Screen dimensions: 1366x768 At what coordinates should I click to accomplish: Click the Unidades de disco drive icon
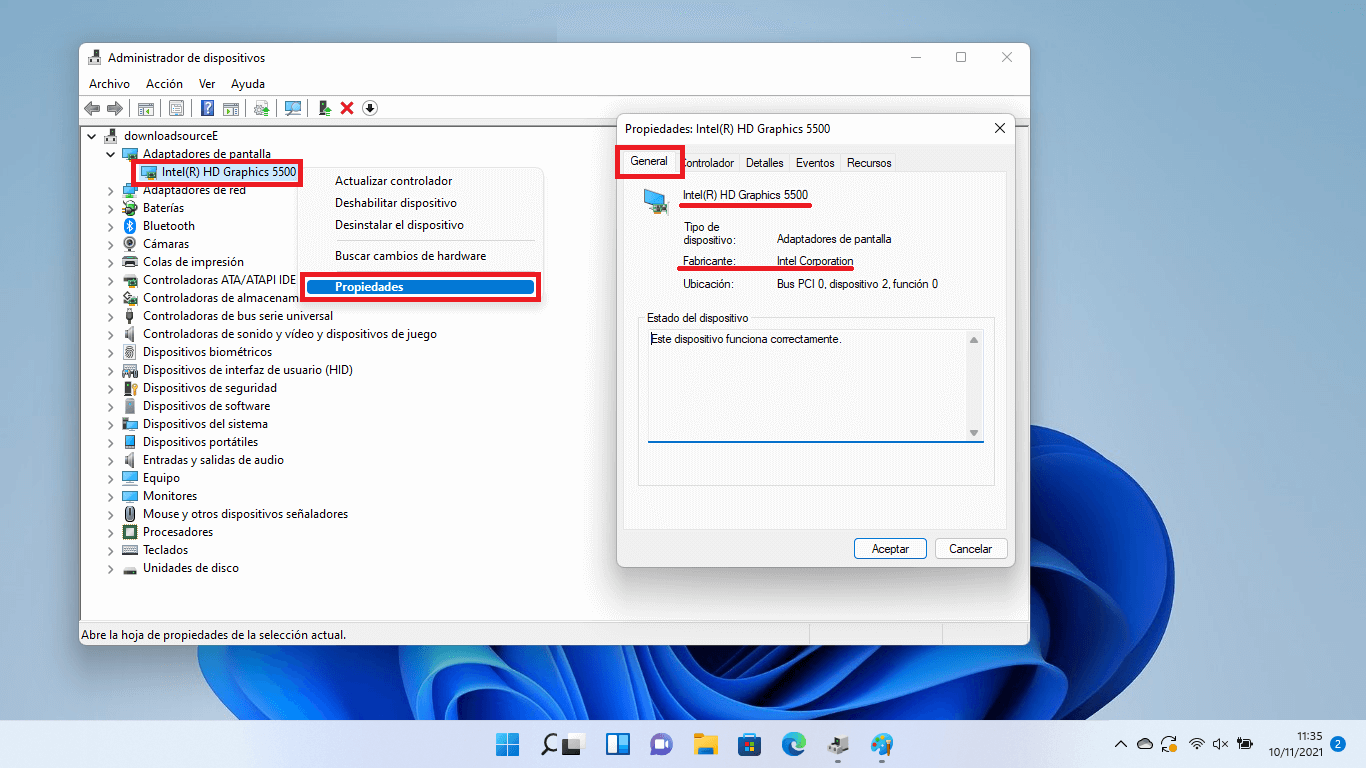tap(130, 568)
